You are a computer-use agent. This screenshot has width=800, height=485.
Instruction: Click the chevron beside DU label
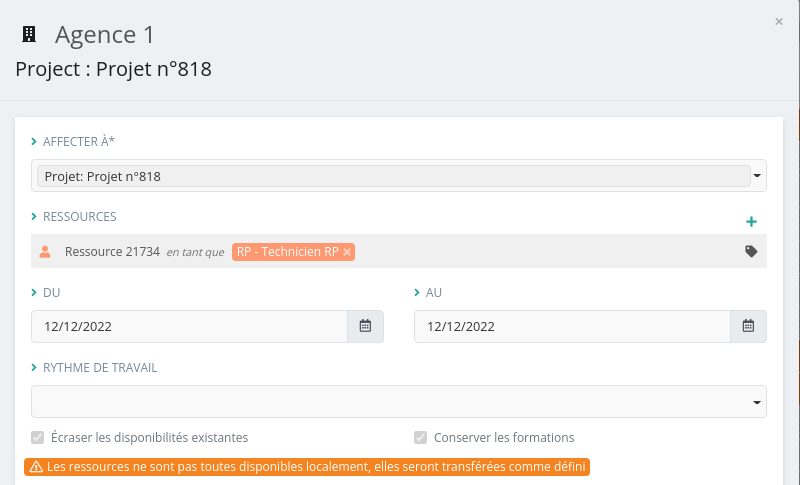click(x=34, y=292)
